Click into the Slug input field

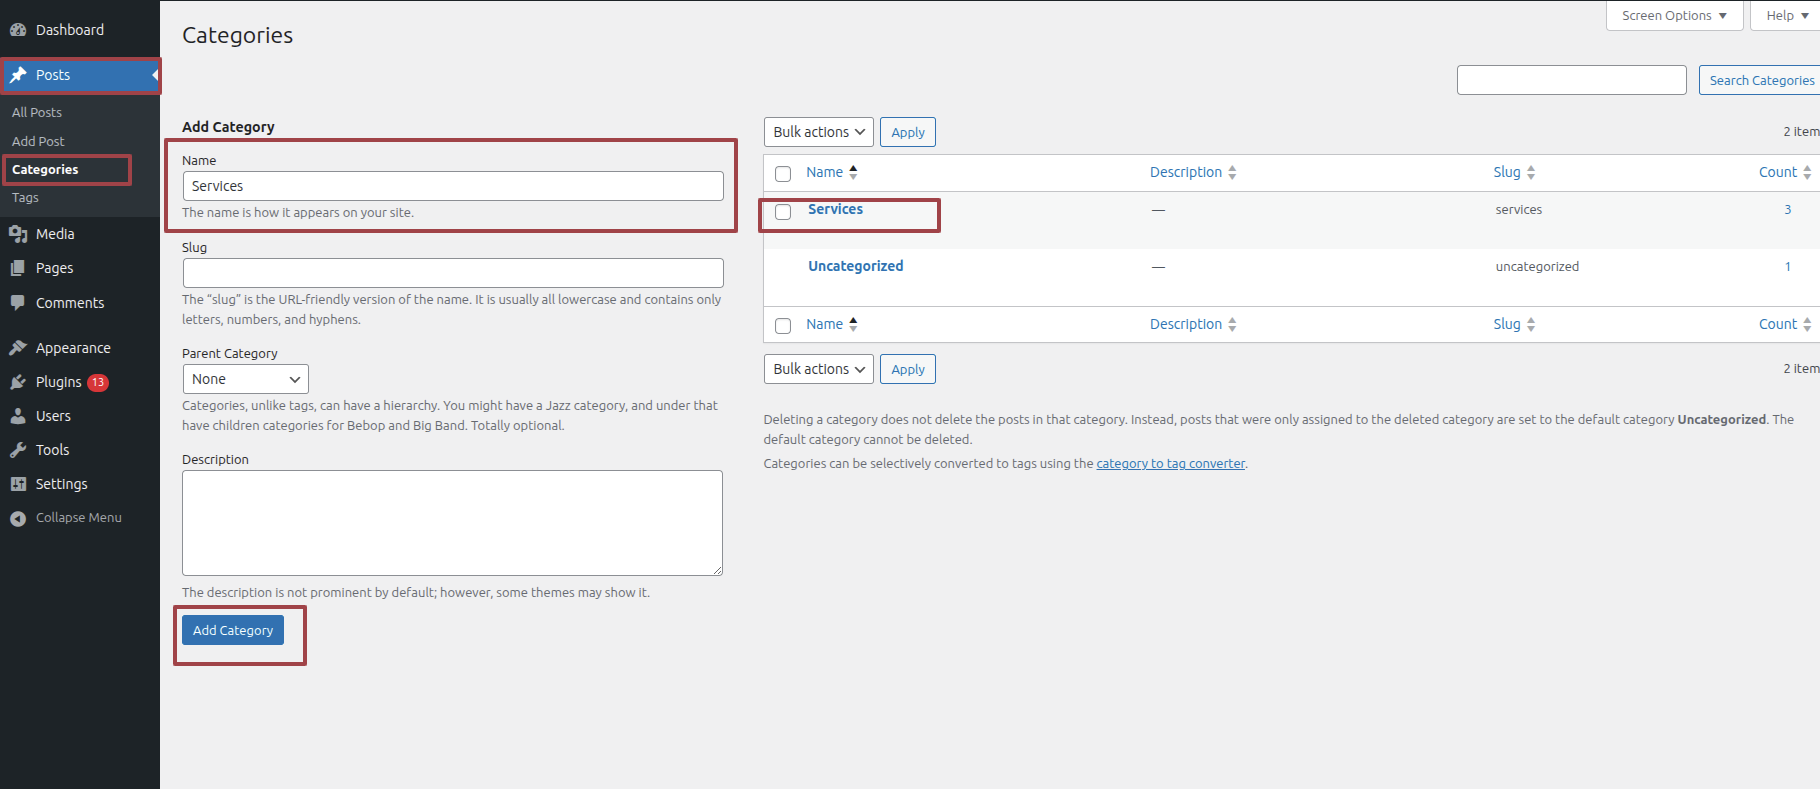[453, 273]
